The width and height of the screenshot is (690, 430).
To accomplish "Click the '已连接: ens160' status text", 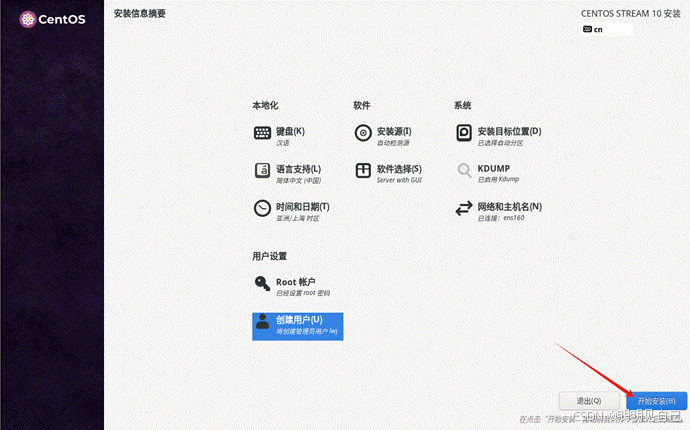I will pyautogui.click(x=501, y=218).
